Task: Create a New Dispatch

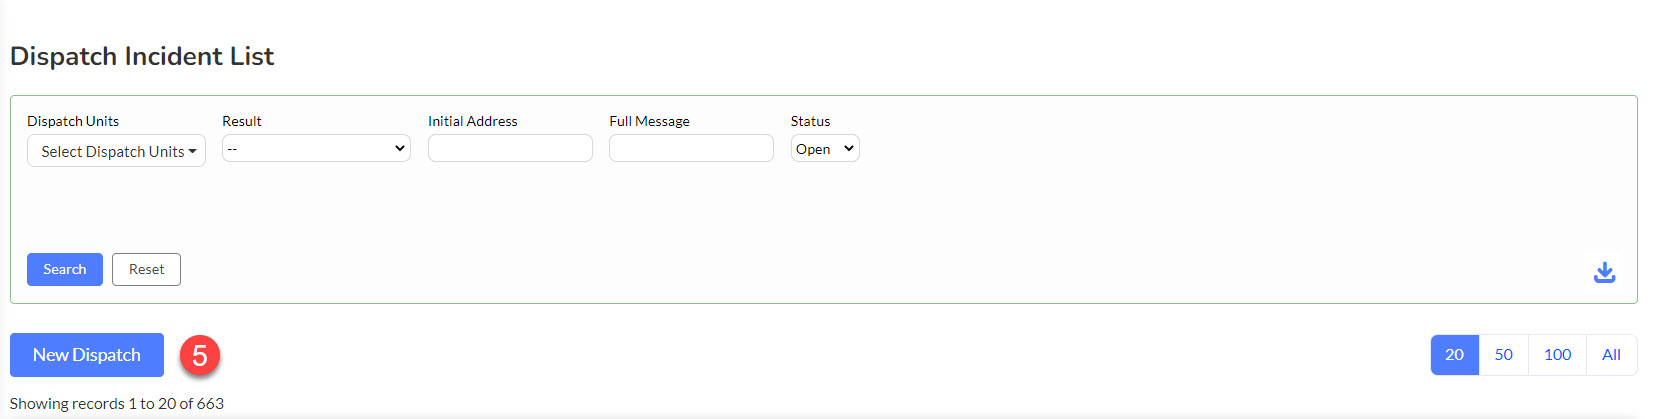Action: point(87,355)
